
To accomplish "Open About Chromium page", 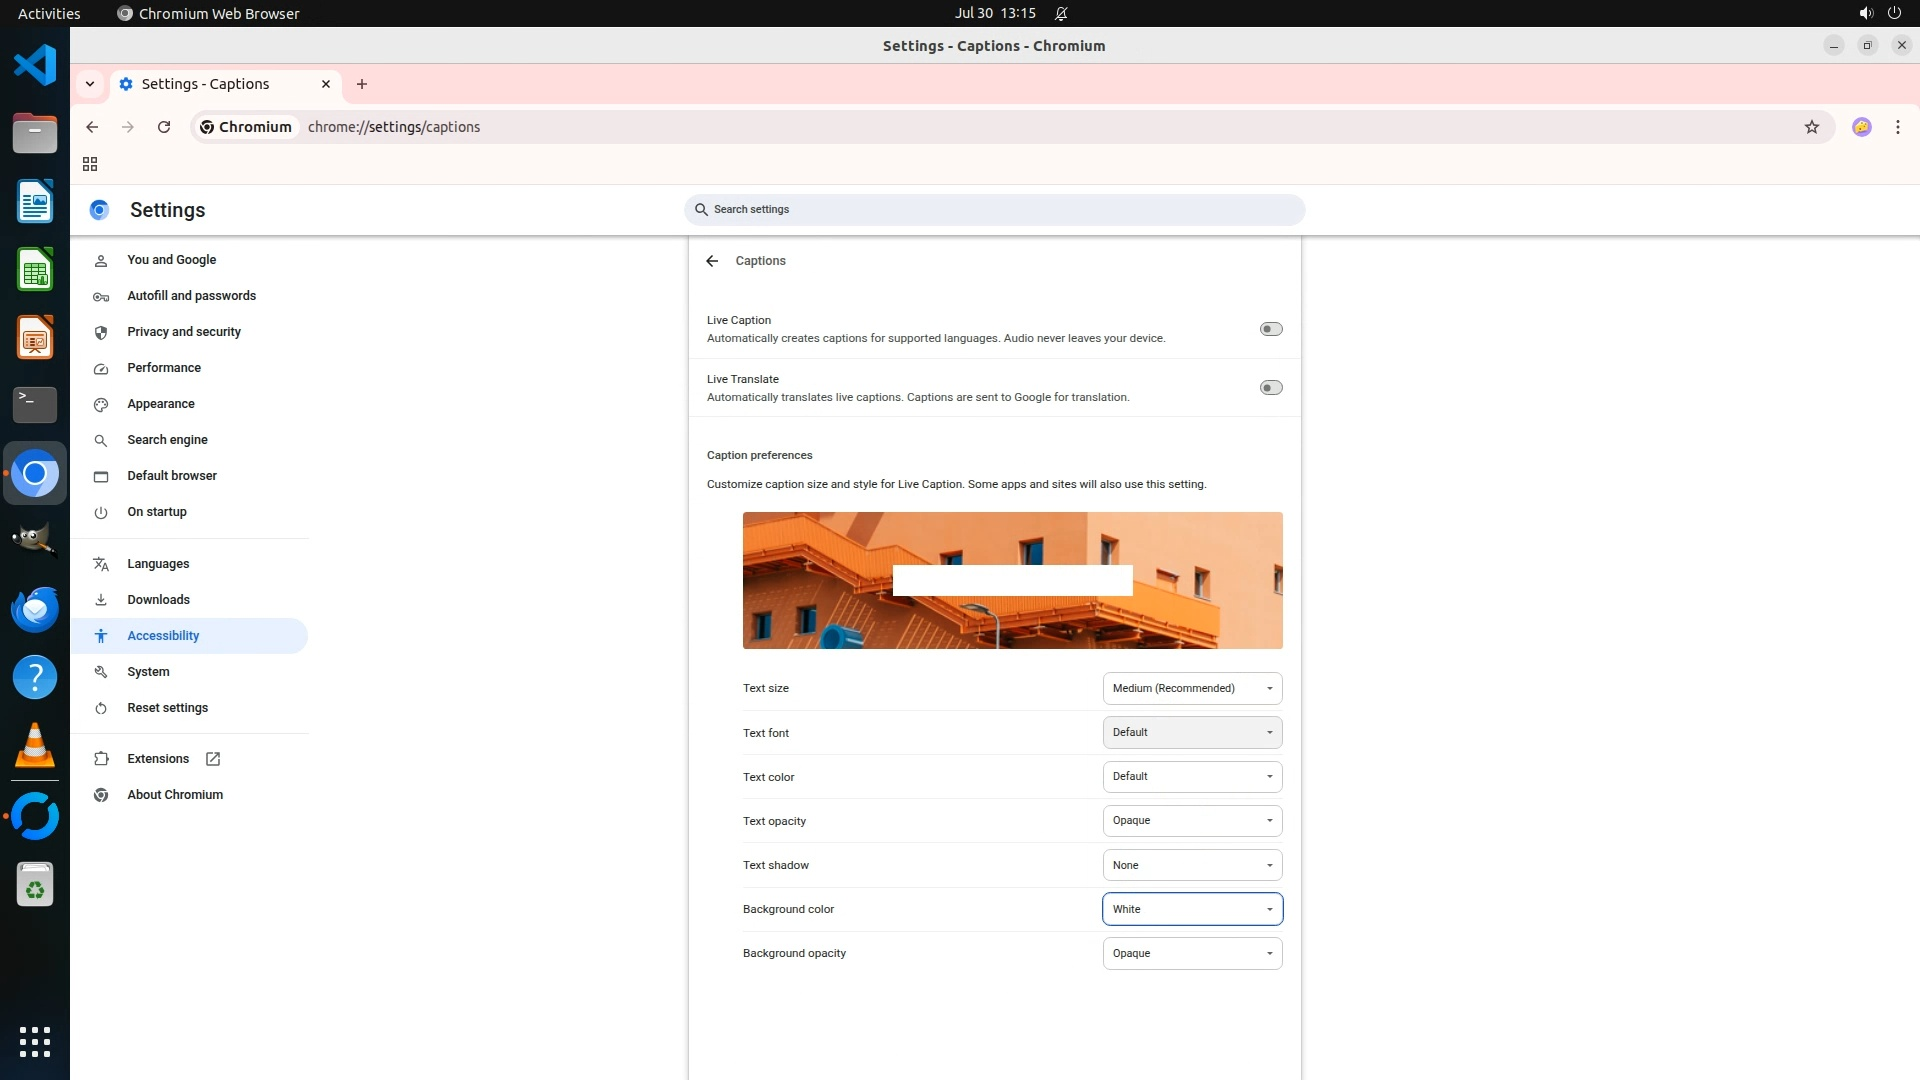I will coord(175,795).
